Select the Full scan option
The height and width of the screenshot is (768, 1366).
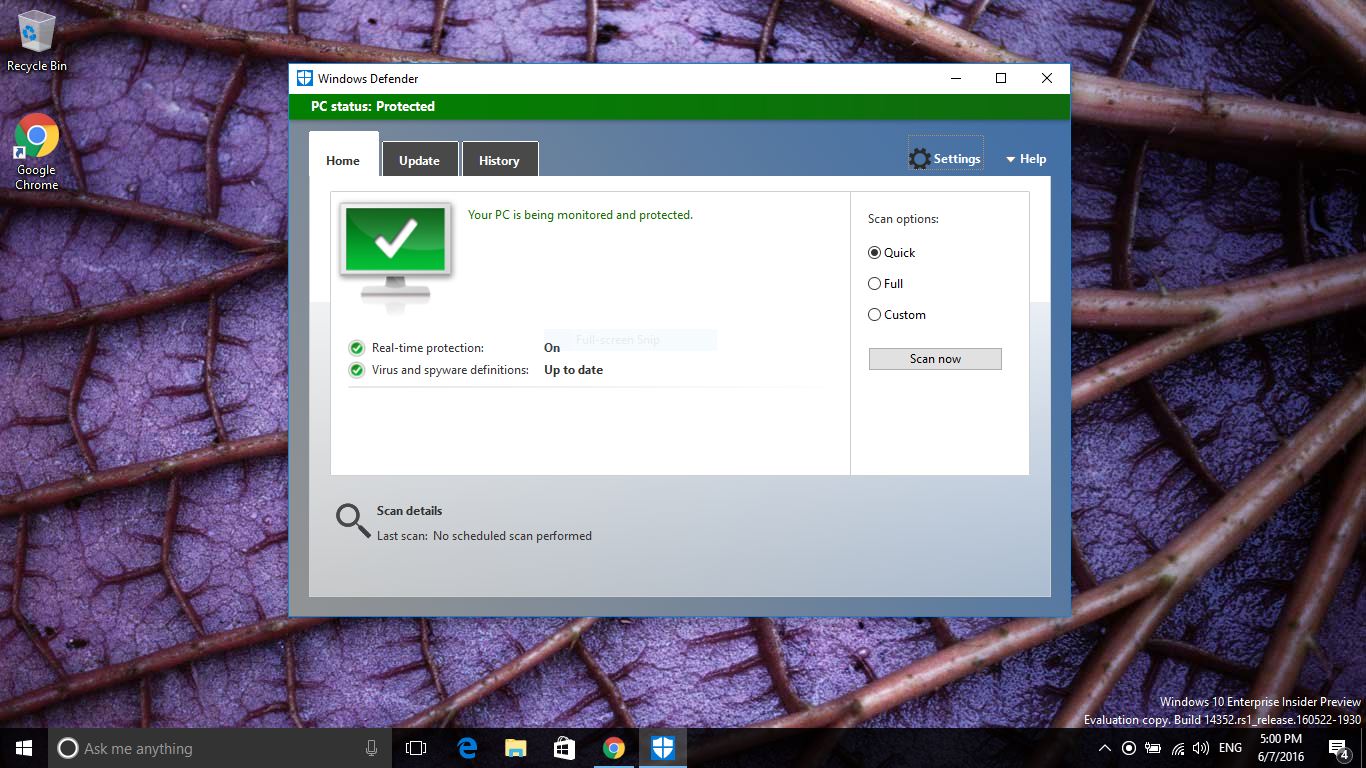pos(874,283)
